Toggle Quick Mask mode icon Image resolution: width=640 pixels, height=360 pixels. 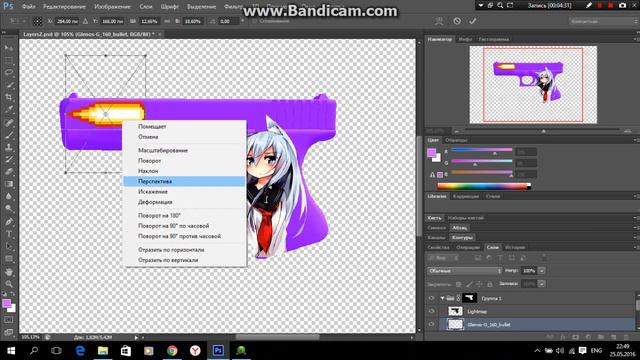click(9, 320)
